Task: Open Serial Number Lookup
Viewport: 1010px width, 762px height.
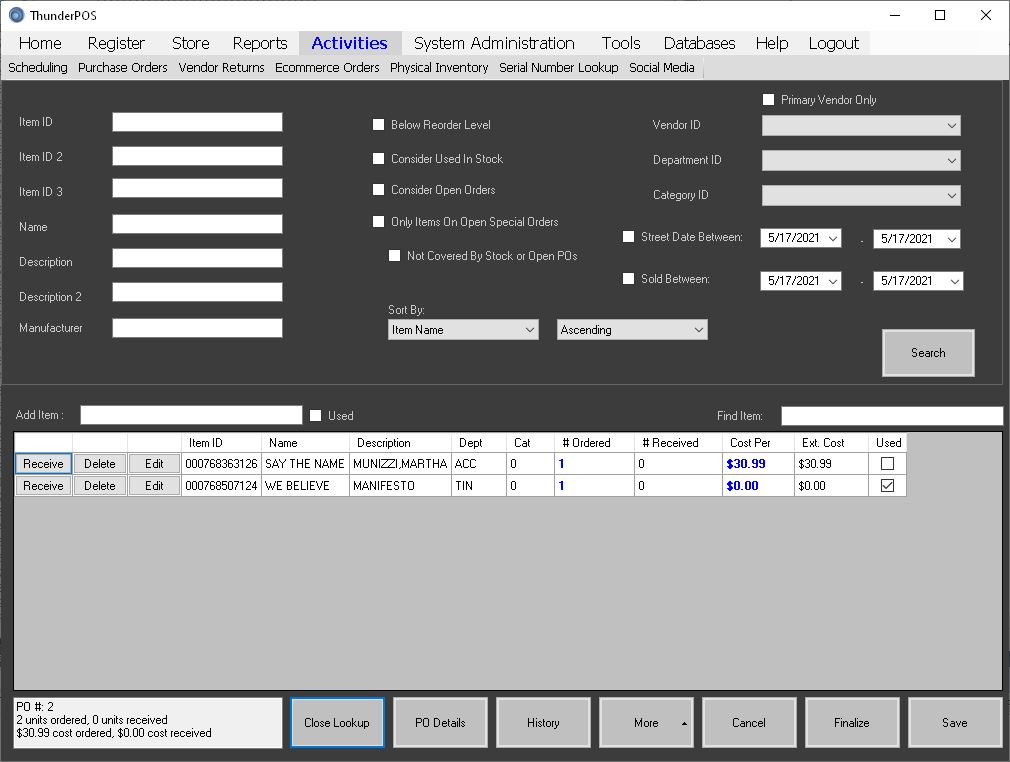Action: tap(558, 67)
